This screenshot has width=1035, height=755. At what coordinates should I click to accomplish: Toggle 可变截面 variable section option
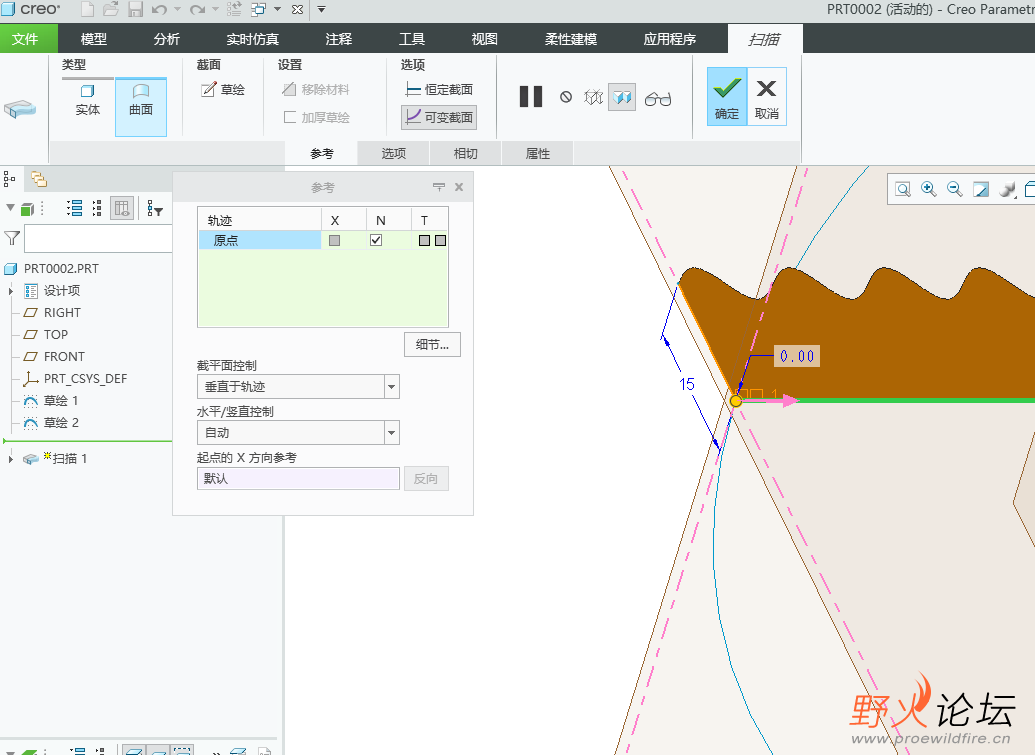click(x=439, y=117)
